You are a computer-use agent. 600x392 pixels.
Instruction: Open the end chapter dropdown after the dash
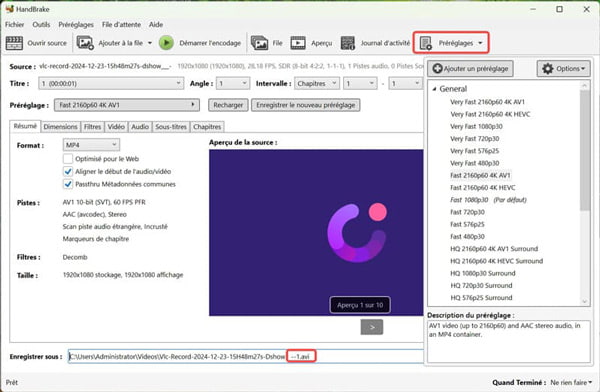[x=406, y=83]
